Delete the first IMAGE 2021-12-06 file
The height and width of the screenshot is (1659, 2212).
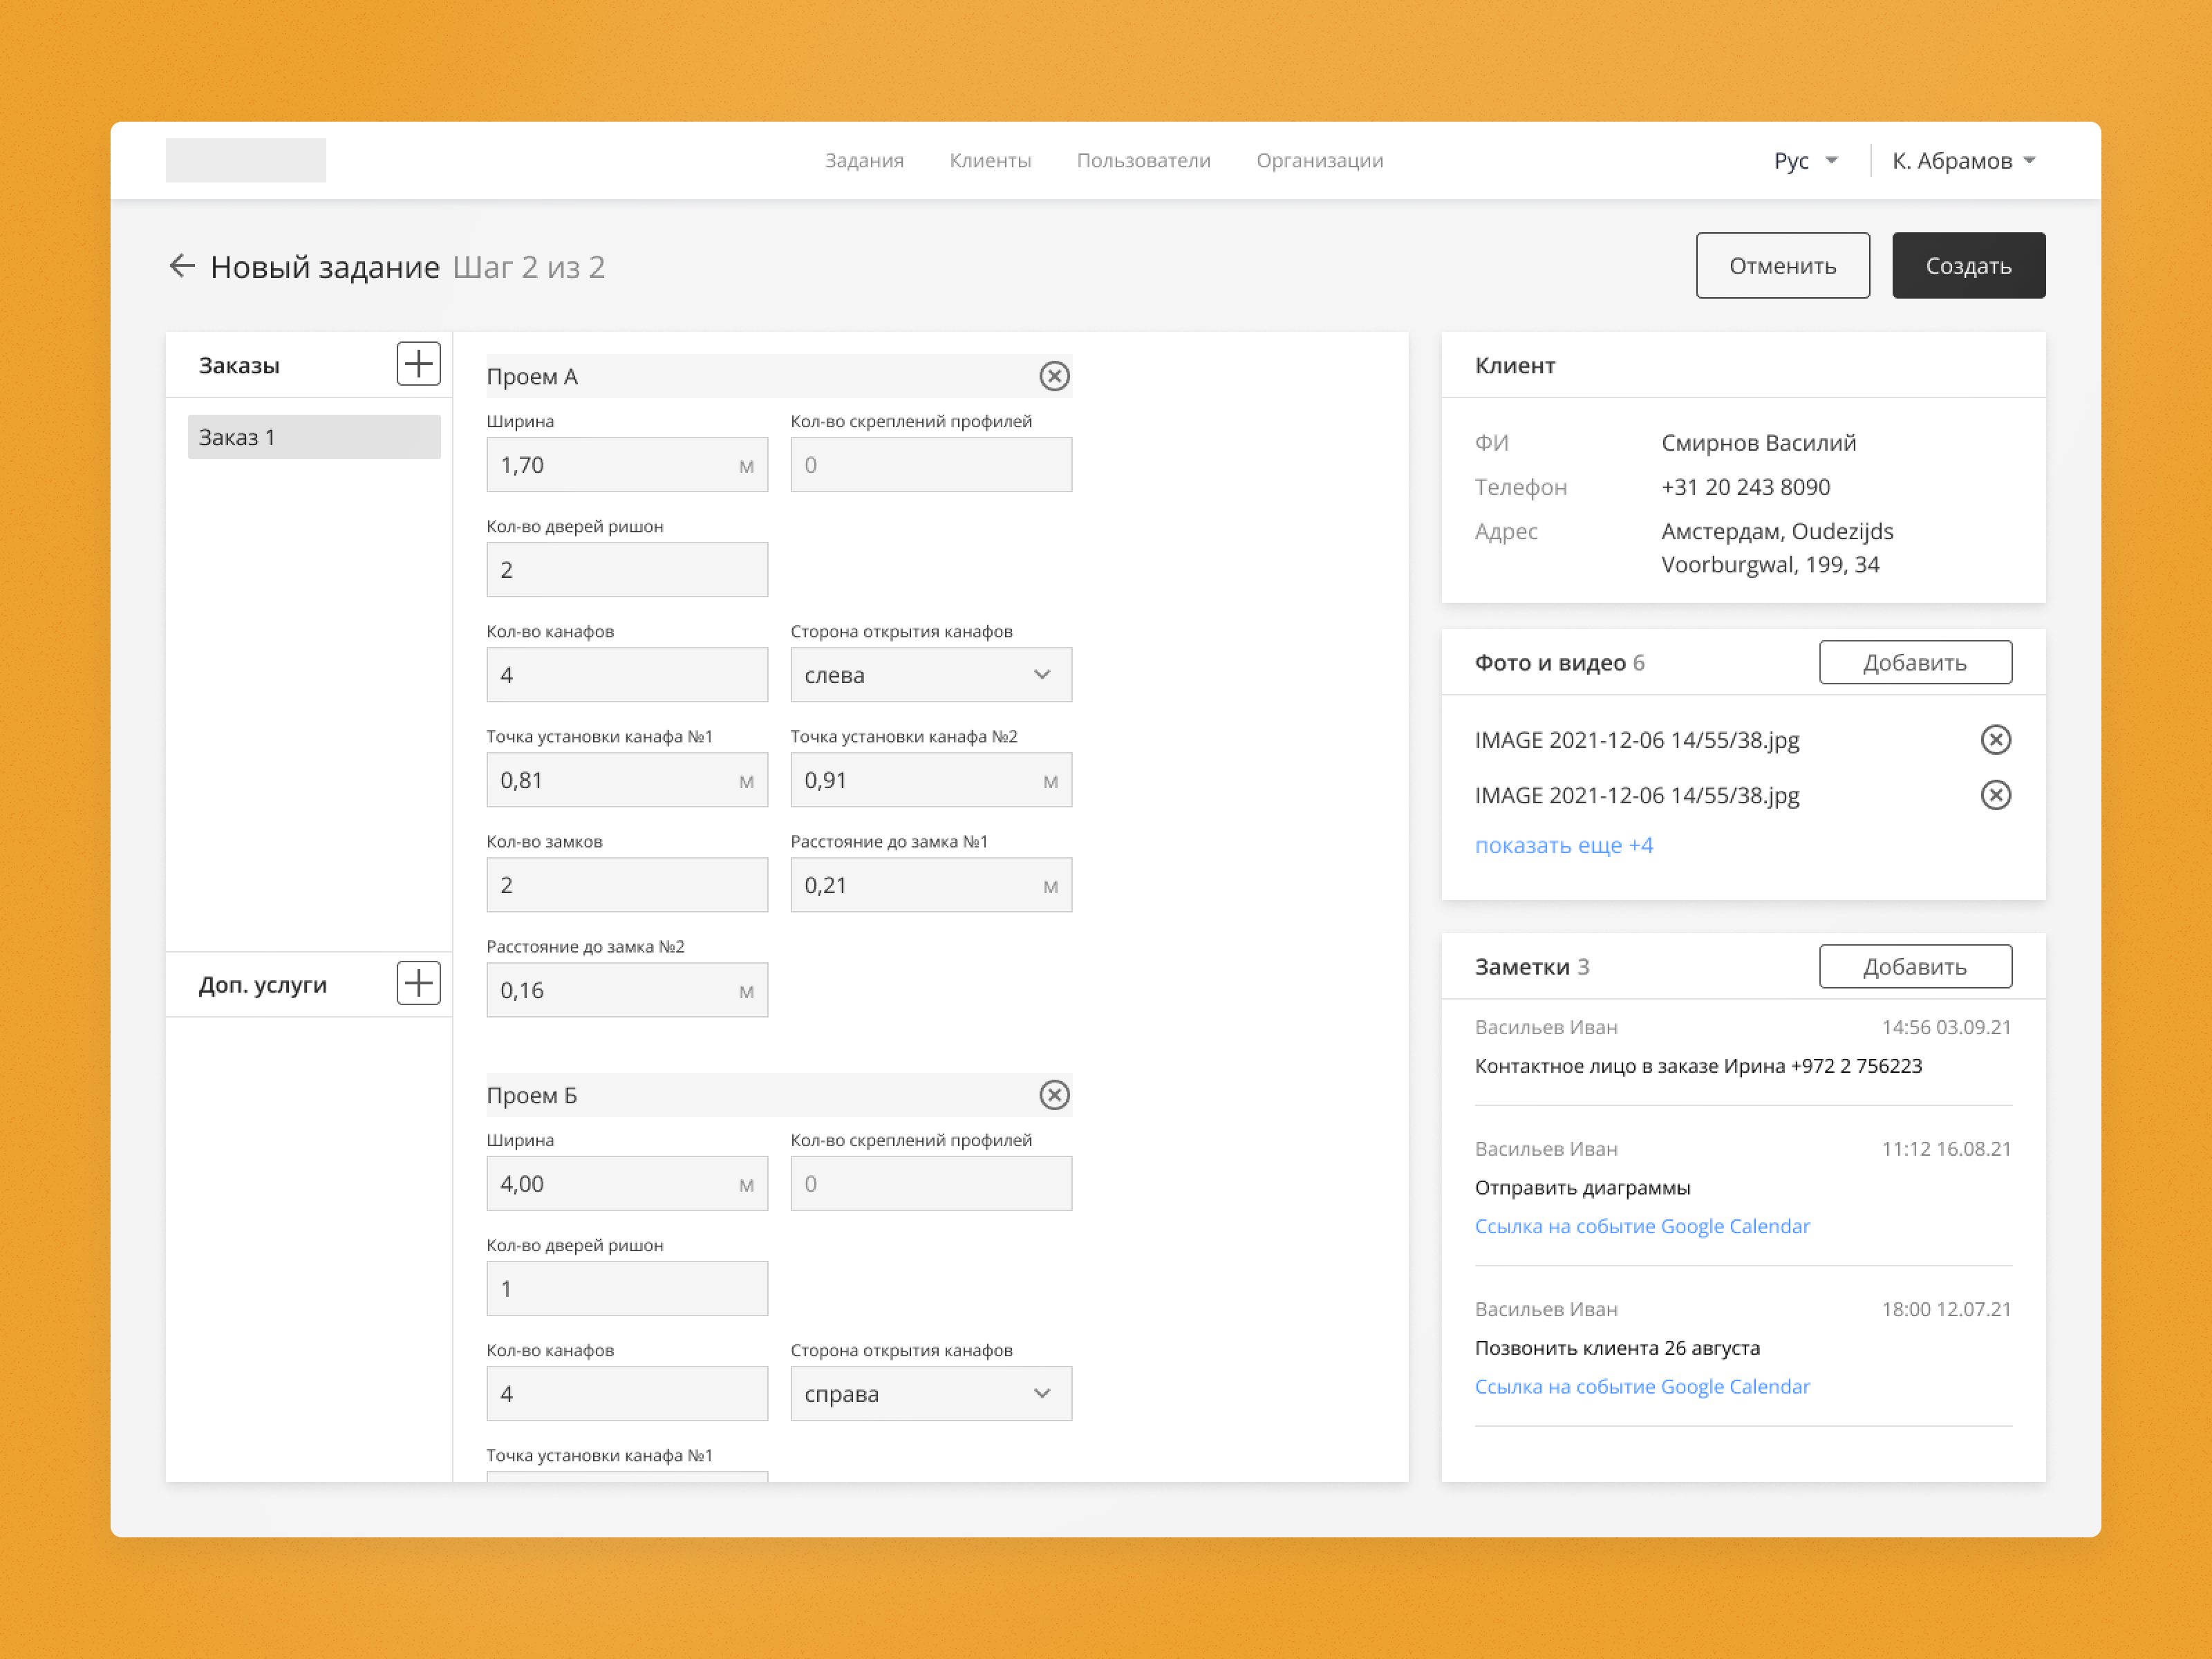pyautogui.click(x=1995, y=740)
